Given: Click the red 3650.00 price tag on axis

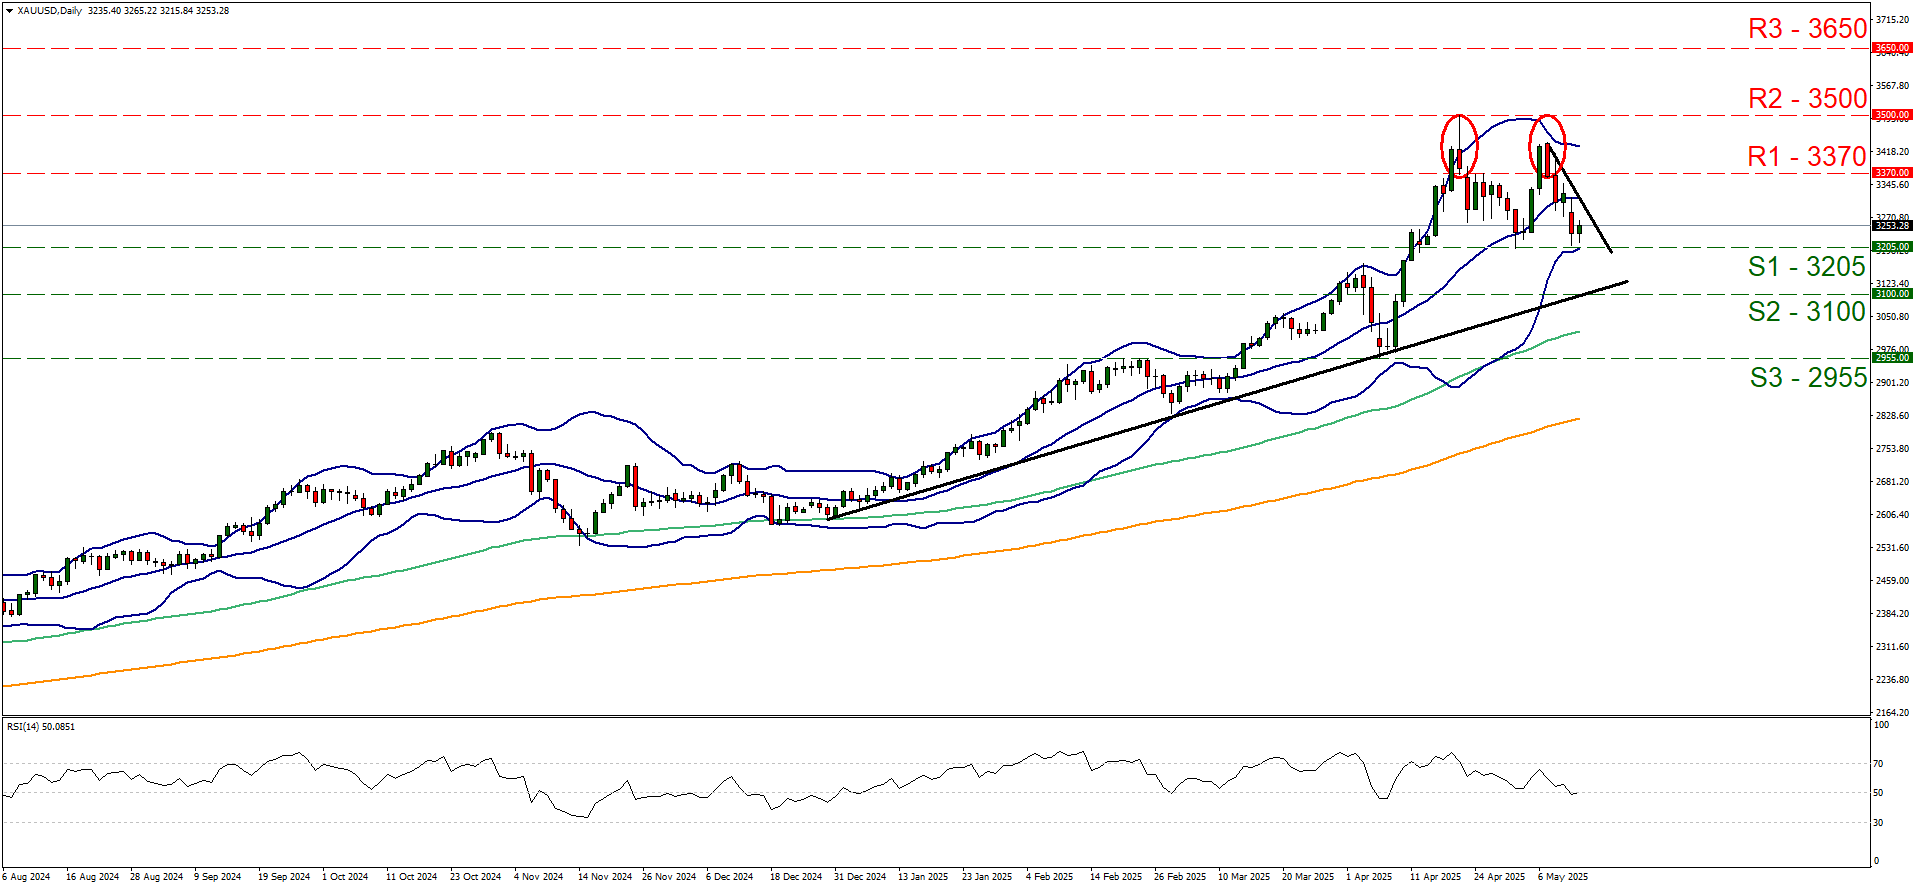Looking at the screenshot, I should [x=1891, y=48].
